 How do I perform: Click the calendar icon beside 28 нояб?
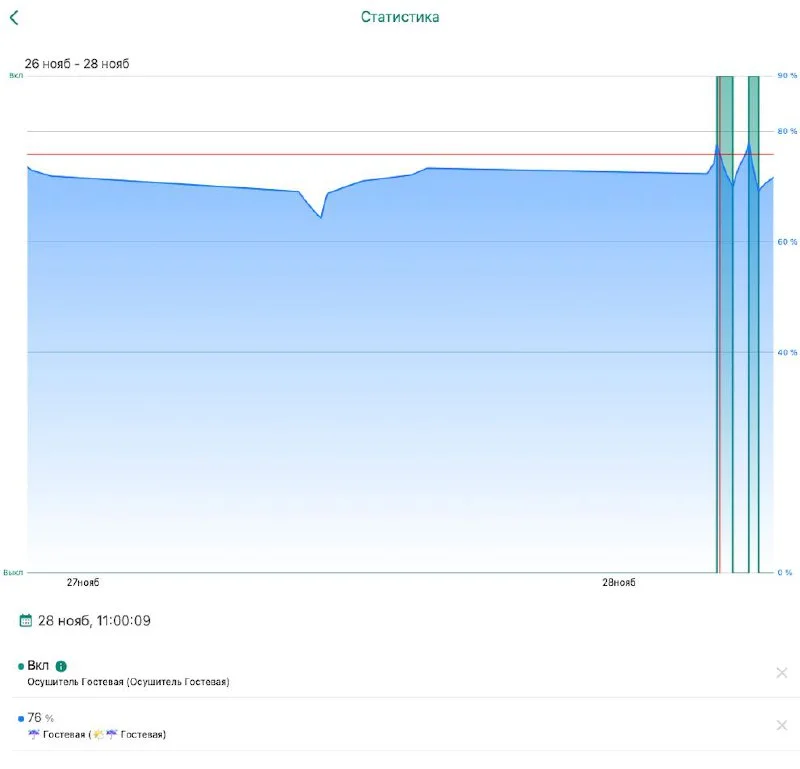(26, 621)
